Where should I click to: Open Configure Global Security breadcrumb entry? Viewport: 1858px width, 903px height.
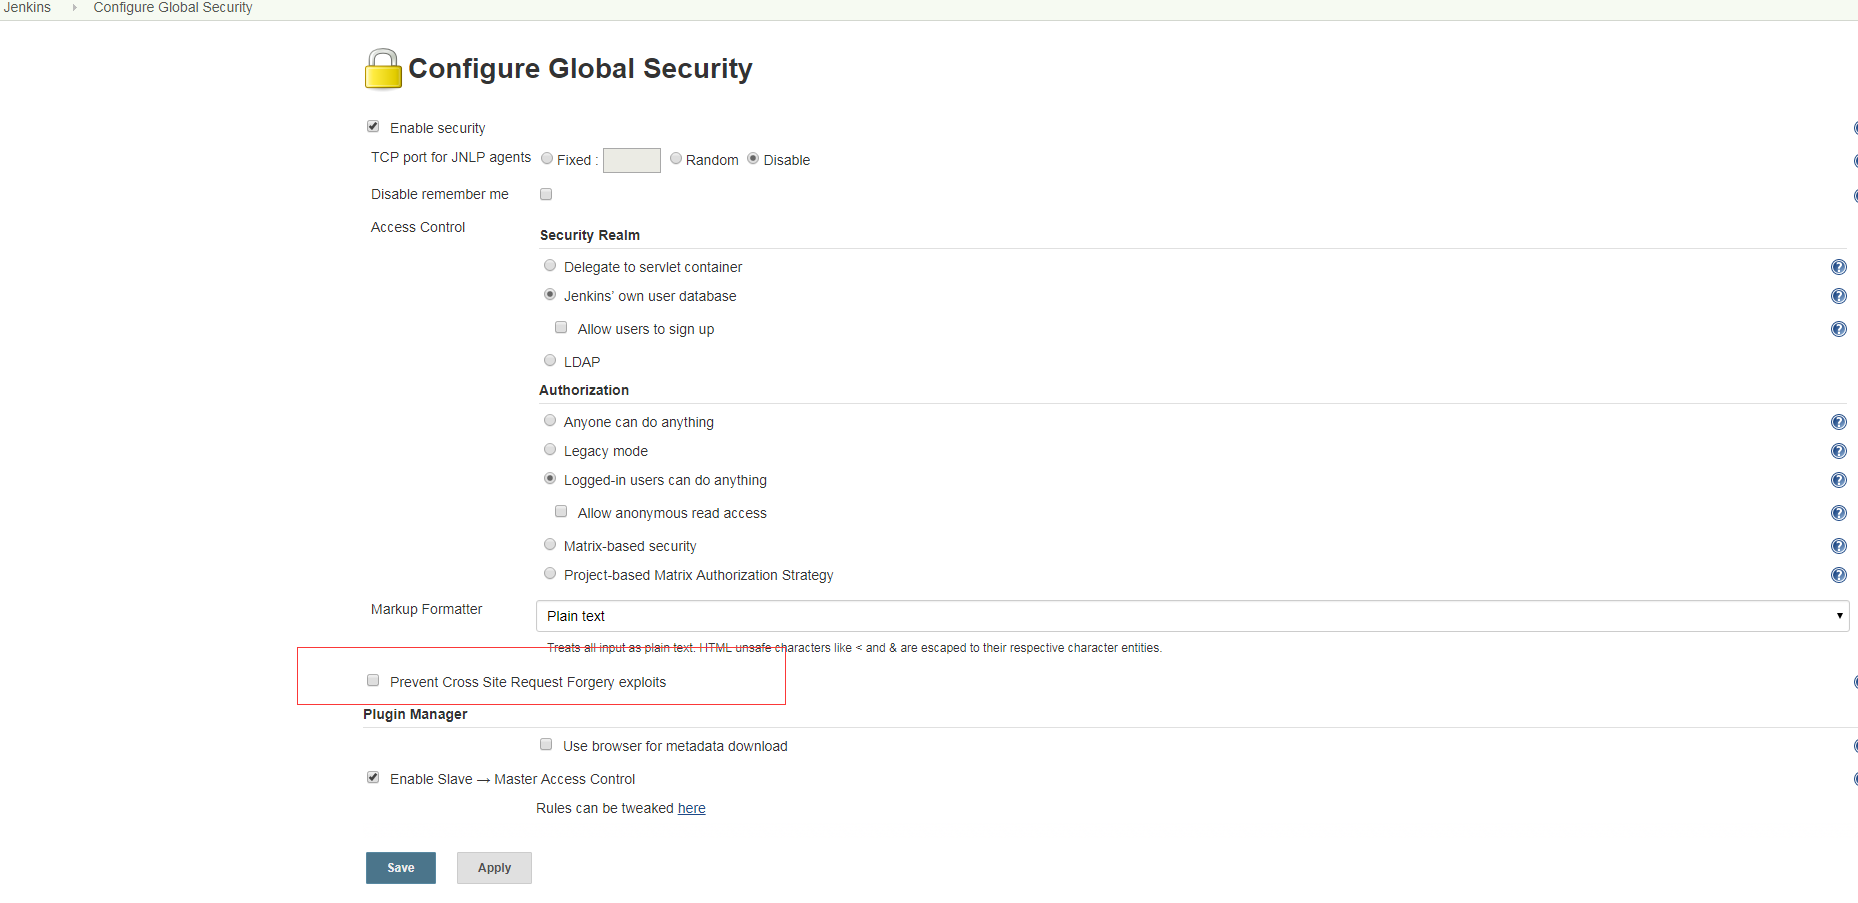click(172, 7)
